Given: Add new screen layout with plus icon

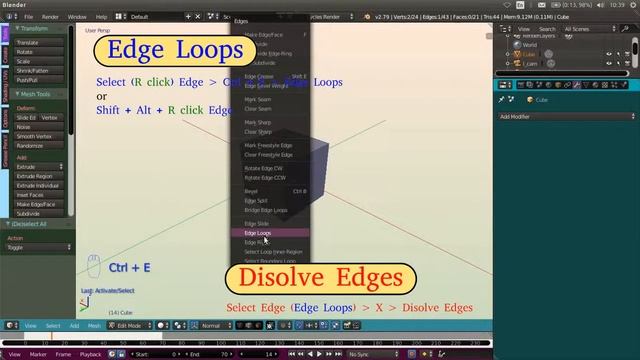Looking at the screenshot, I should (188, 16).
